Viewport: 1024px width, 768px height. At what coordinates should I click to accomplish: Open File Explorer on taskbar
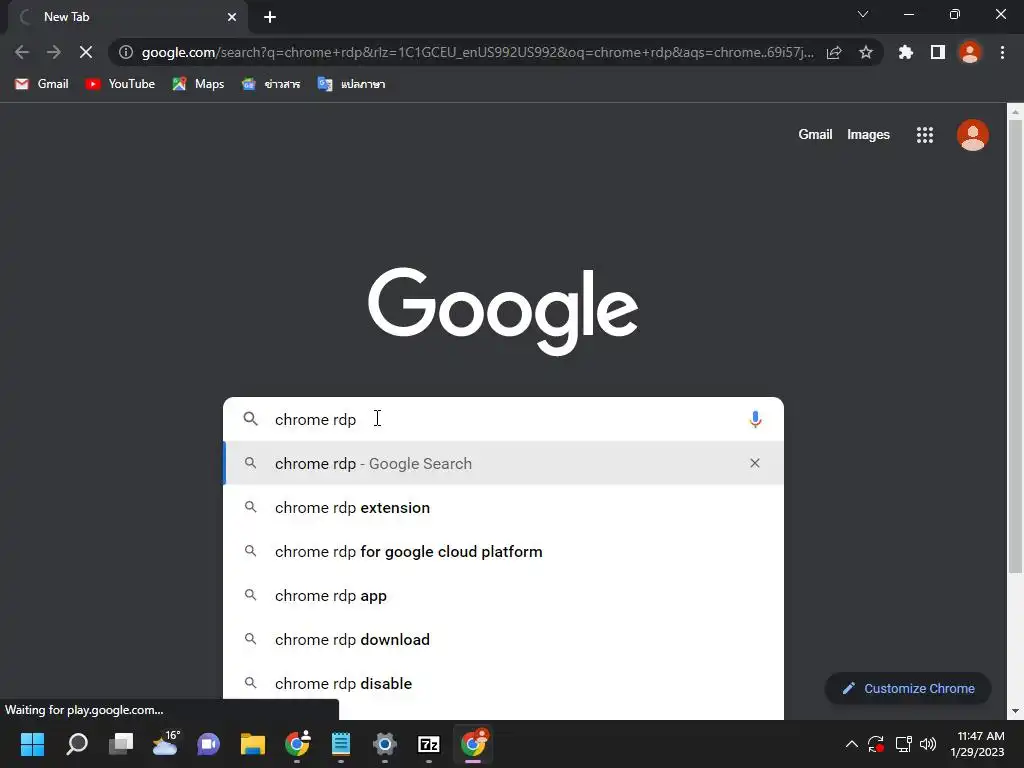pos(253,744)
